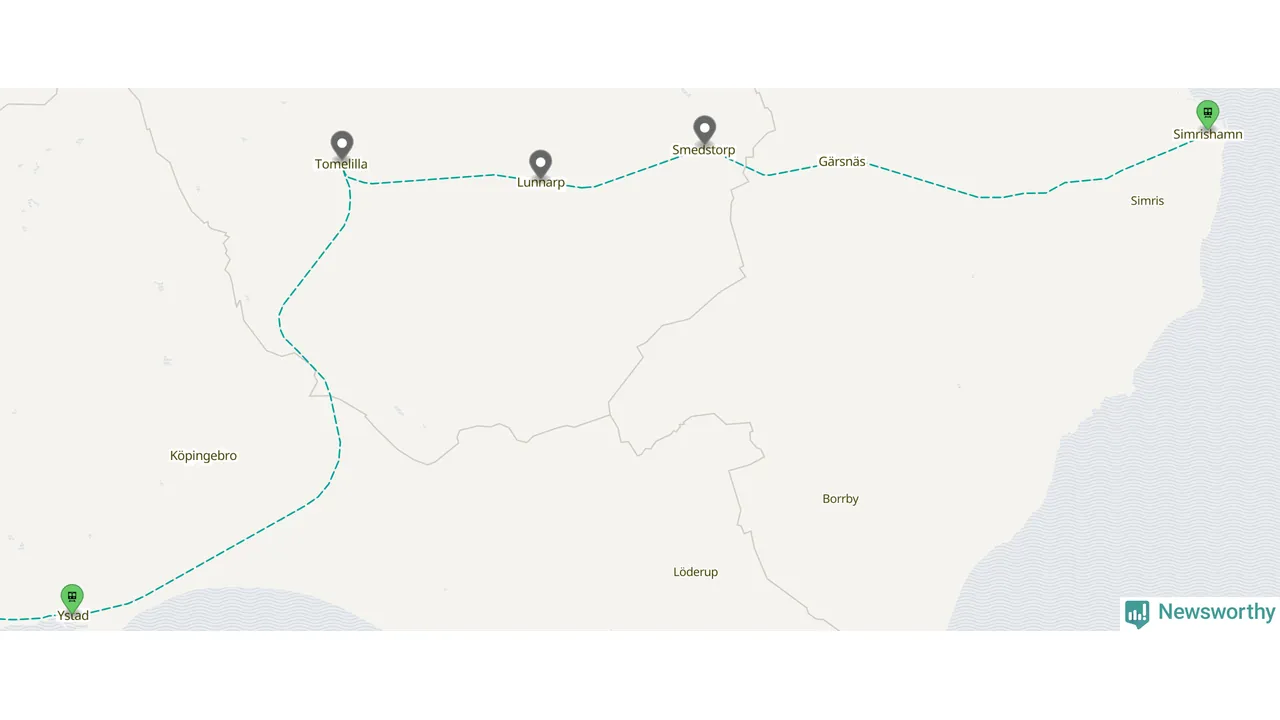Click the Tomelilla town label

pyautogui.click(x=341, y=164)
